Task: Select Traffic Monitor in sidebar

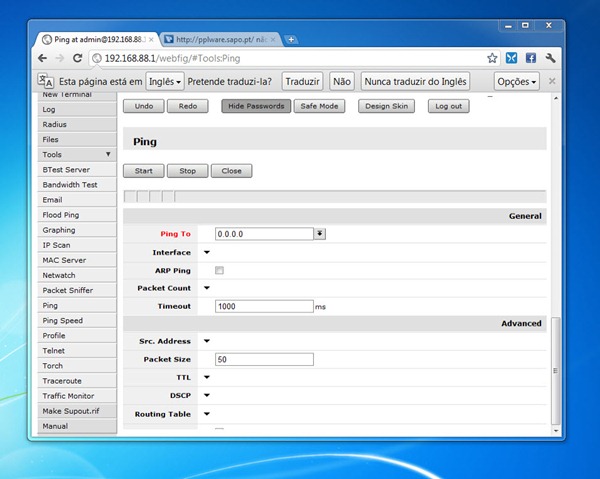Action: [x=77, y=396]
